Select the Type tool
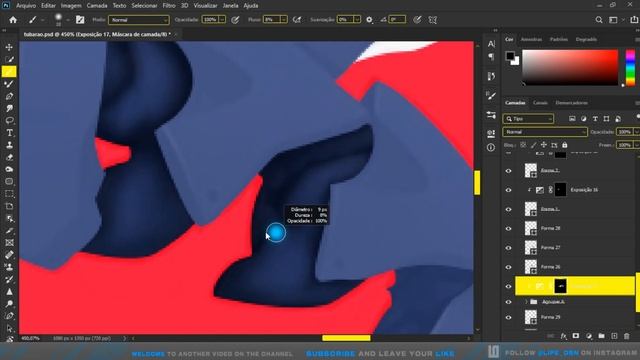Image resolution: width=640 pixels, height=360 pixels. point(9,133)
